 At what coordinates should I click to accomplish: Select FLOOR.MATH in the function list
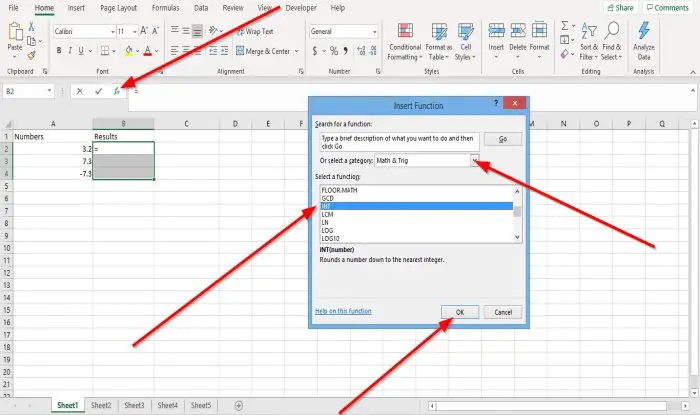pyautogui.click(x=417, y=190)
